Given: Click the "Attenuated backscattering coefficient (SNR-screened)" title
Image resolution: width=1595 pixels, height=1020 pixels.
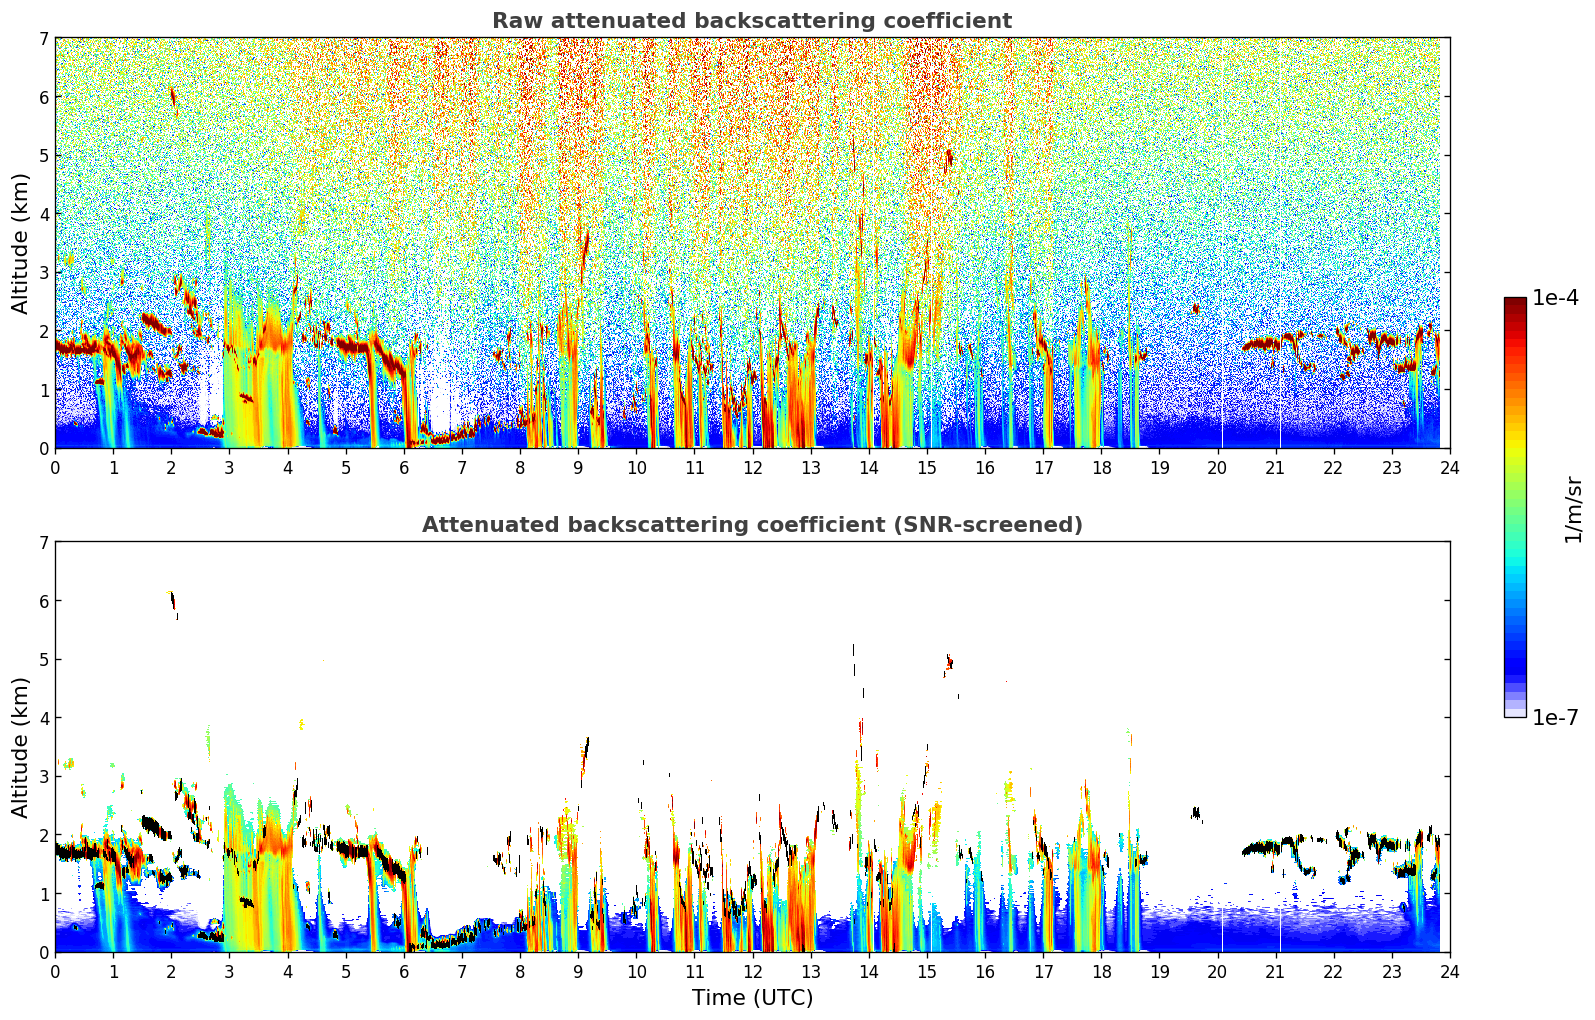Looking at the screenshot, I should point(751,525).
